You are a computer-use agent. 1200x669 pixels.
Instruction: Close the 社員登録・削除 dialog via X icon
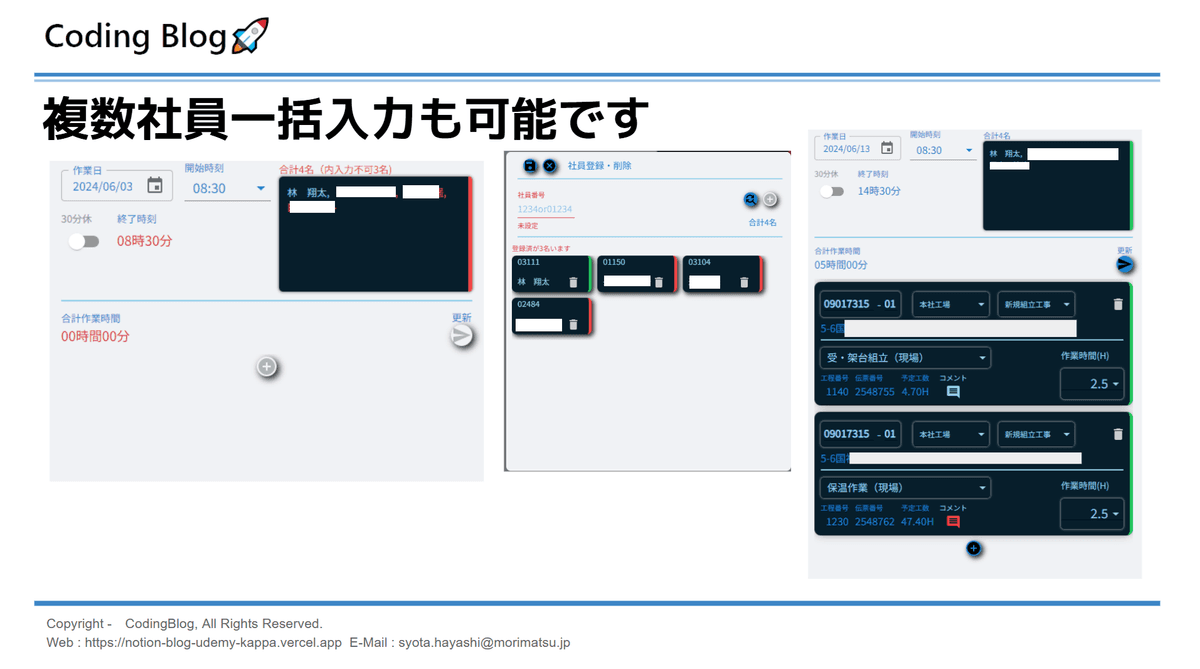click(549, 165)
